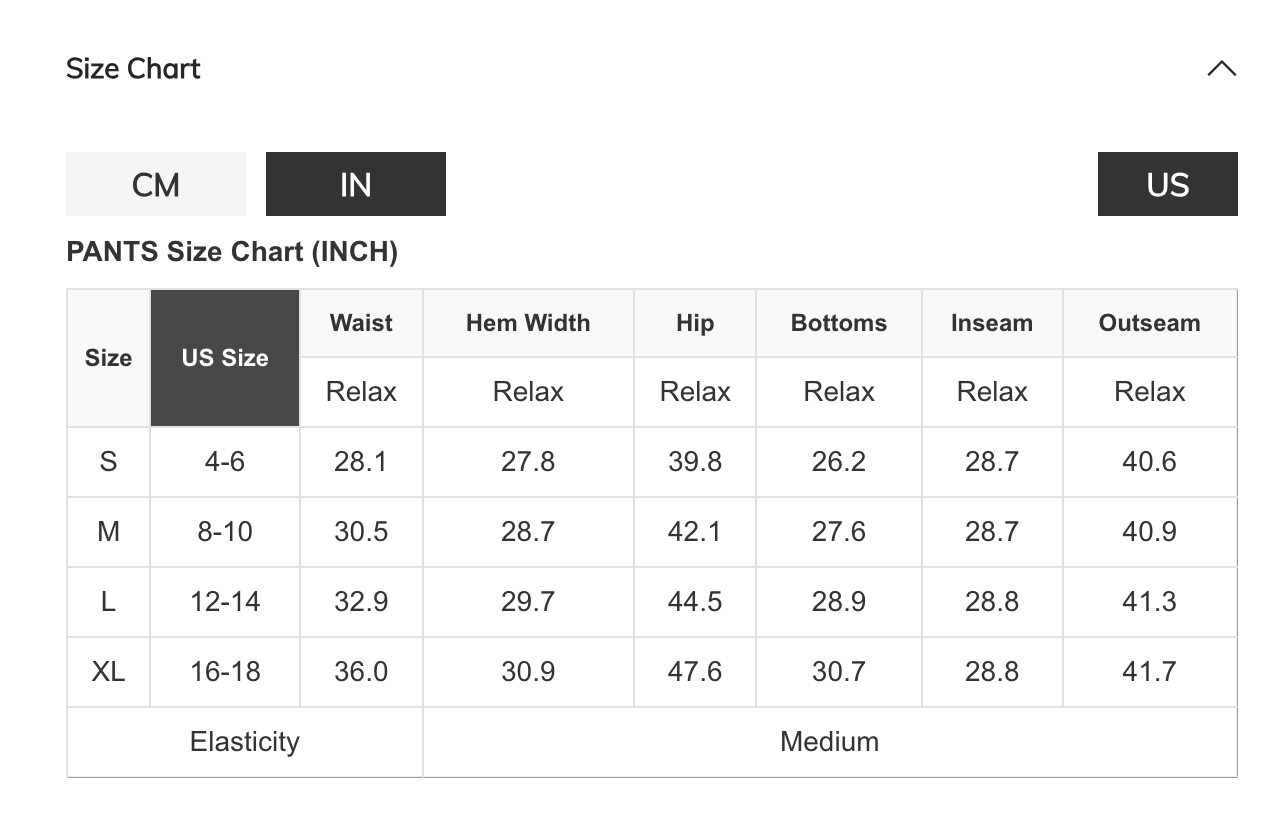
Task: Click the Medium elasticity value
Action: [829, 742]
